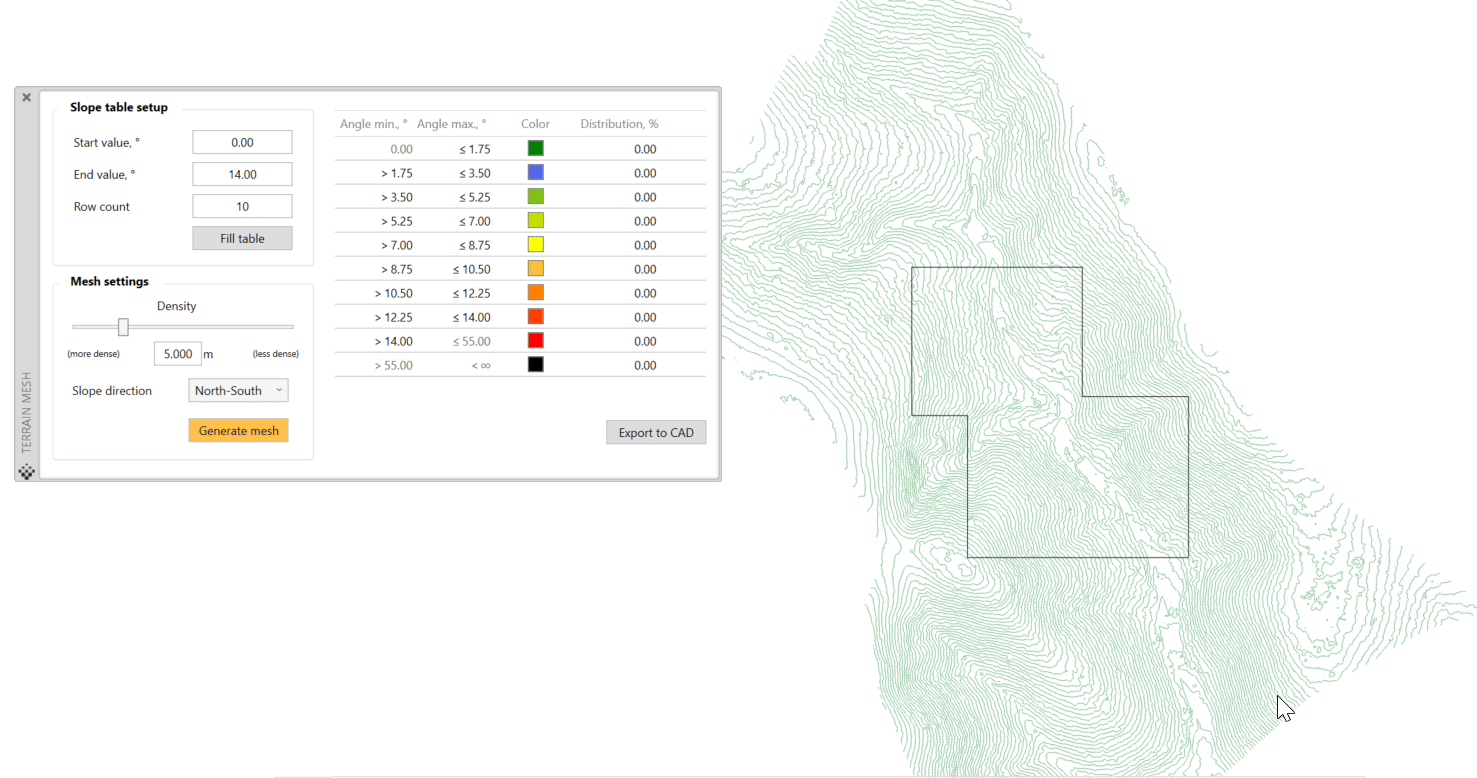Click the Density slider handle

123,327
